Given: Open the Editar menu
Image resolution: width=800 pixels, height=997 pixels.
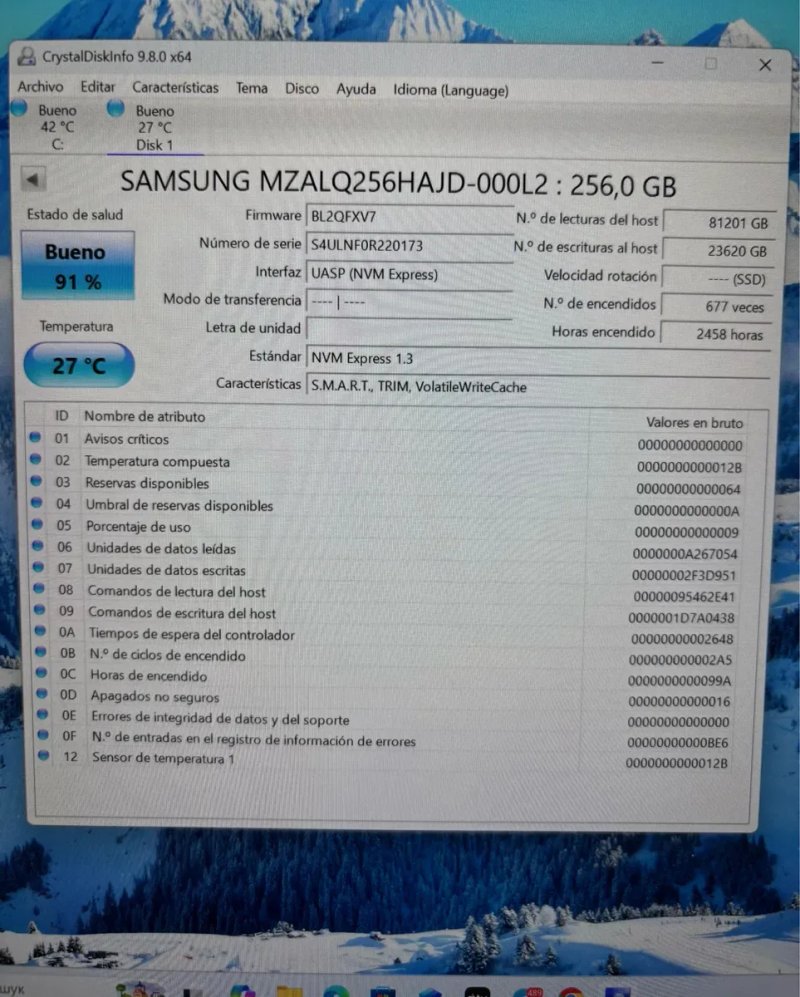Looking at the screenshot, I should (98, 87).
